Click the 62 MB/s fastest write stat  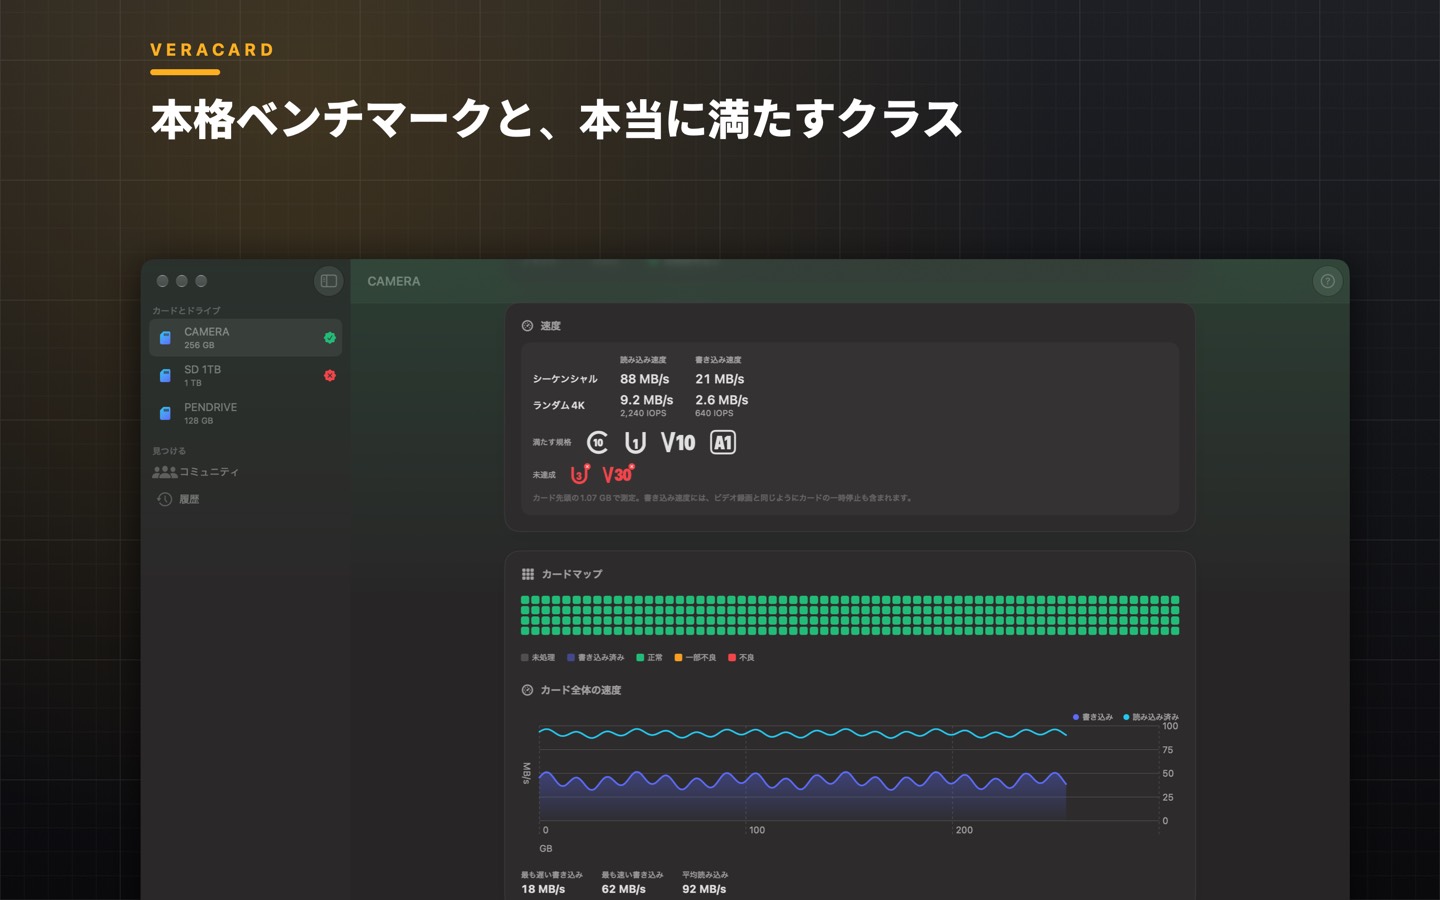624,889
